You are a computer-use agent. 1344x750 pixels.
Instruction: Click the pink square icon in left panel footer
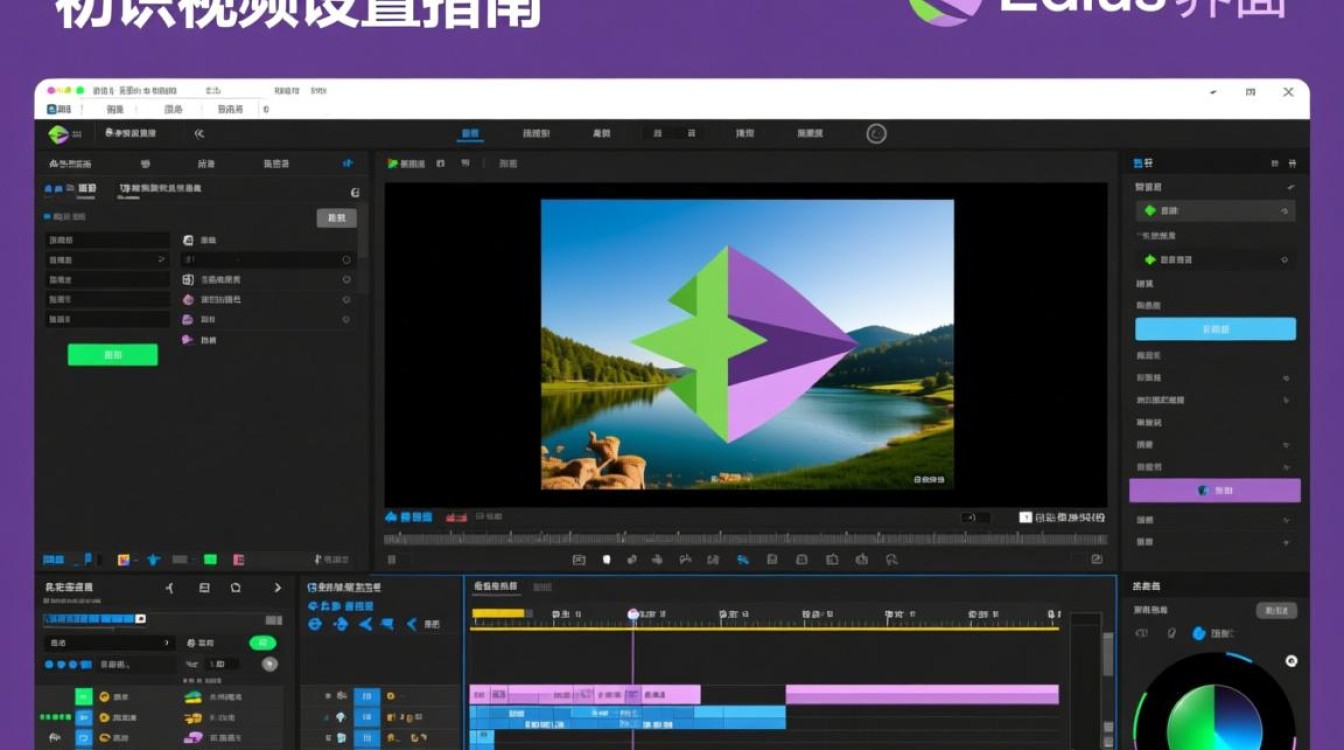pos(238,560)
